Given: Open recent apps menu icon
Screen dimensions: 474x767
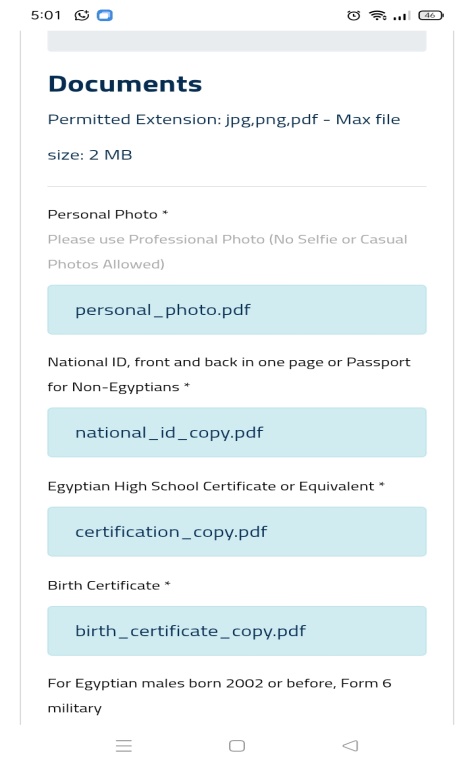Looking at the screenshot, I should coord(124,745).
